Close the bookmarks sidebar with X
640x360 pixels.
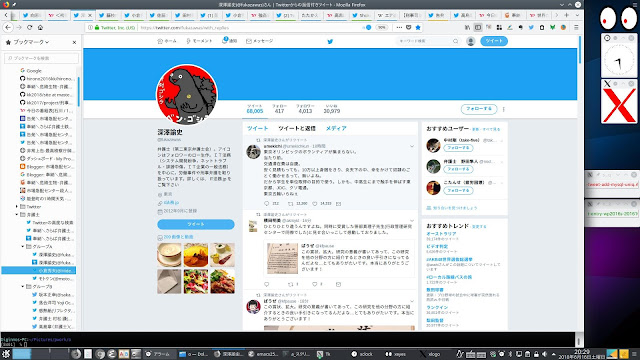[x=74, y=42]
